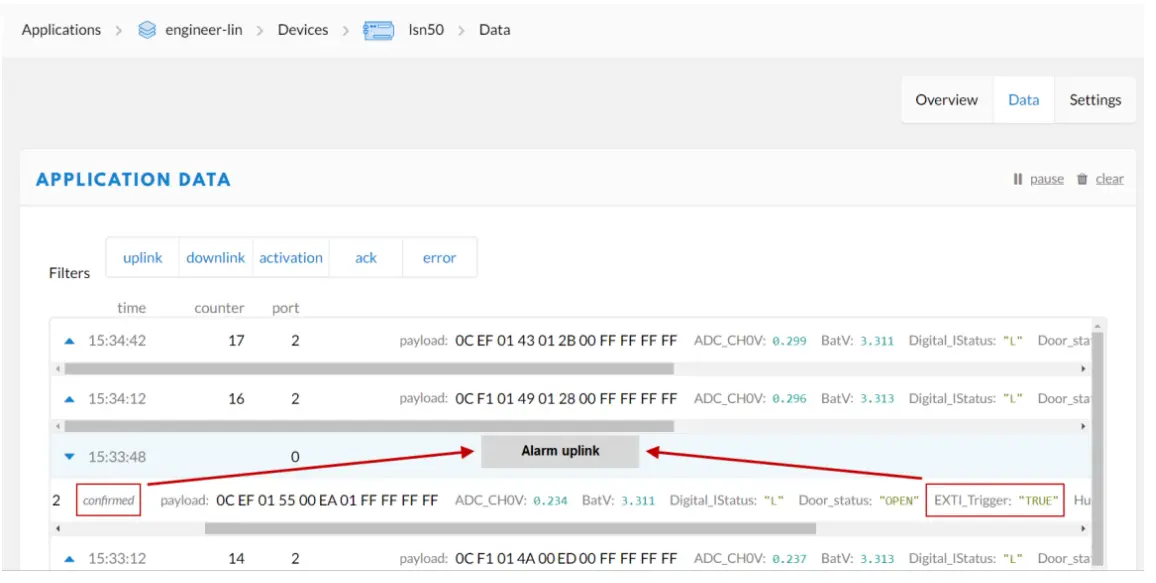Click payload 0C EF 01 55 00 EA

[x=327, y=500]
